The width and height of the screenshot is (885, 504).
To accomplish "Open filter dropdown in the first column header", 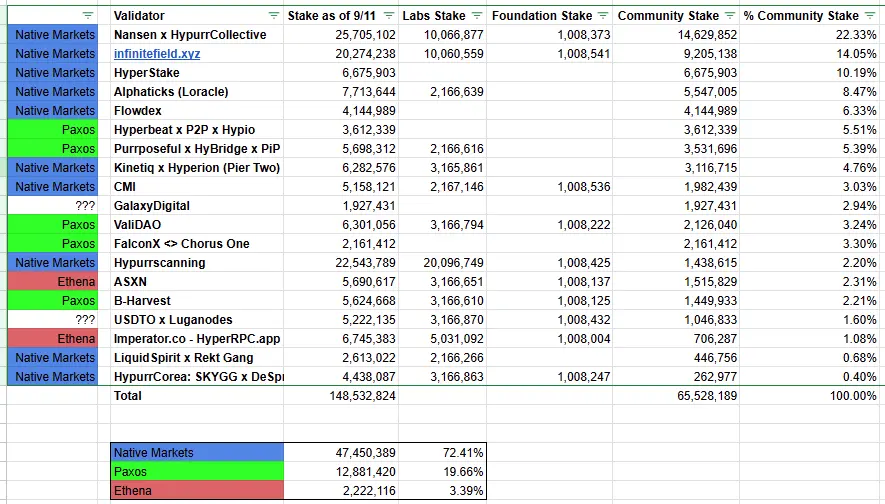I will tap(87, 16).
